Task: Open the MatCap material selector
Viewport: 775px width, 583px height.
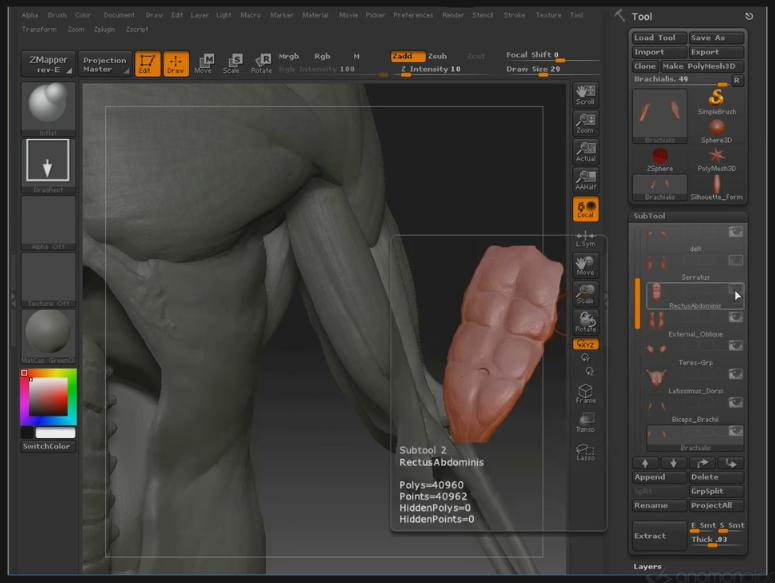Action: (x=48, y=337)
